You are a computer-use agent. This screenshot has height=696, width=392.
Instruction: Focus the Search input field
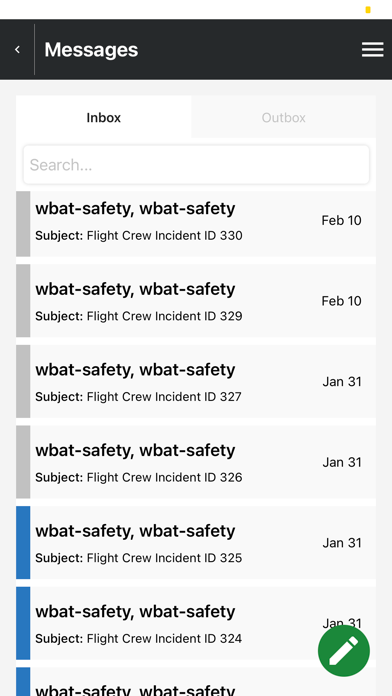tap(196, 165)
